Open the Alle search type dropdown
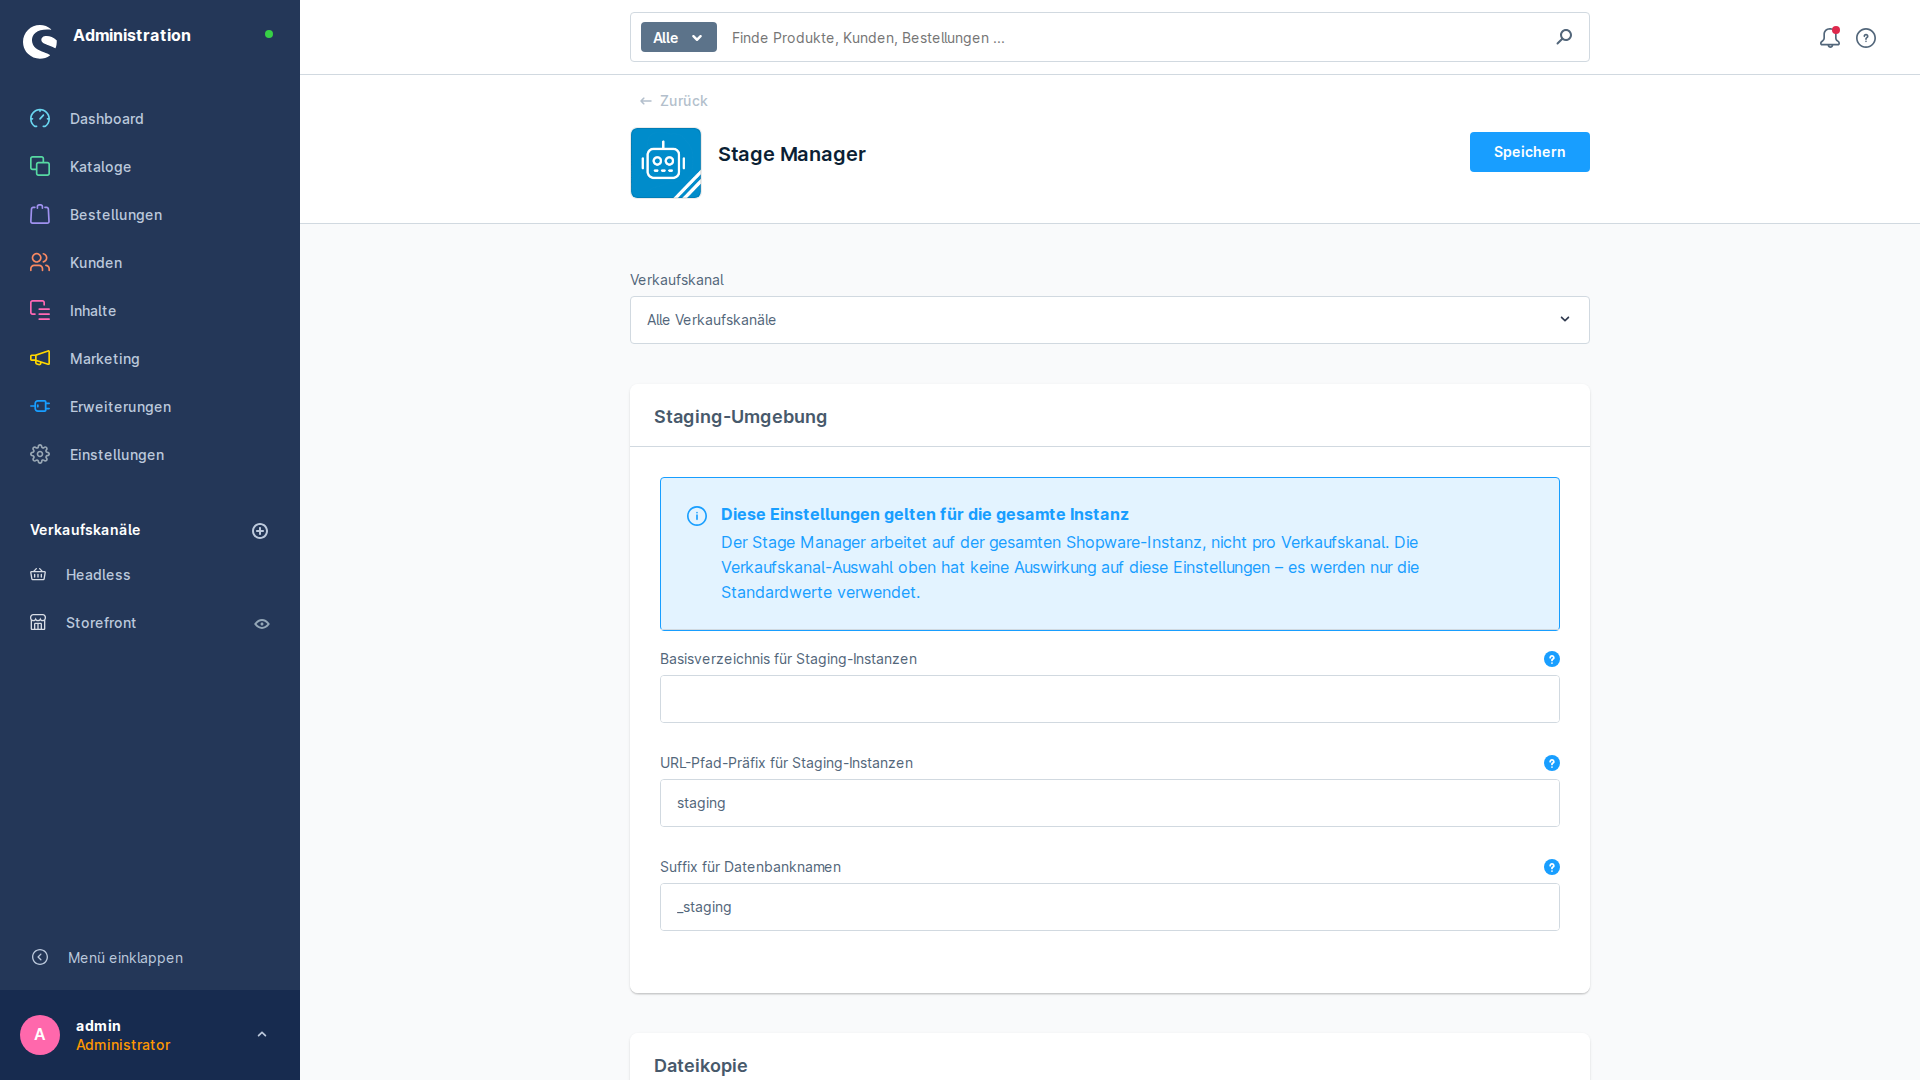Viewport: 1920px width, 1080px height. tap(679, 38)
